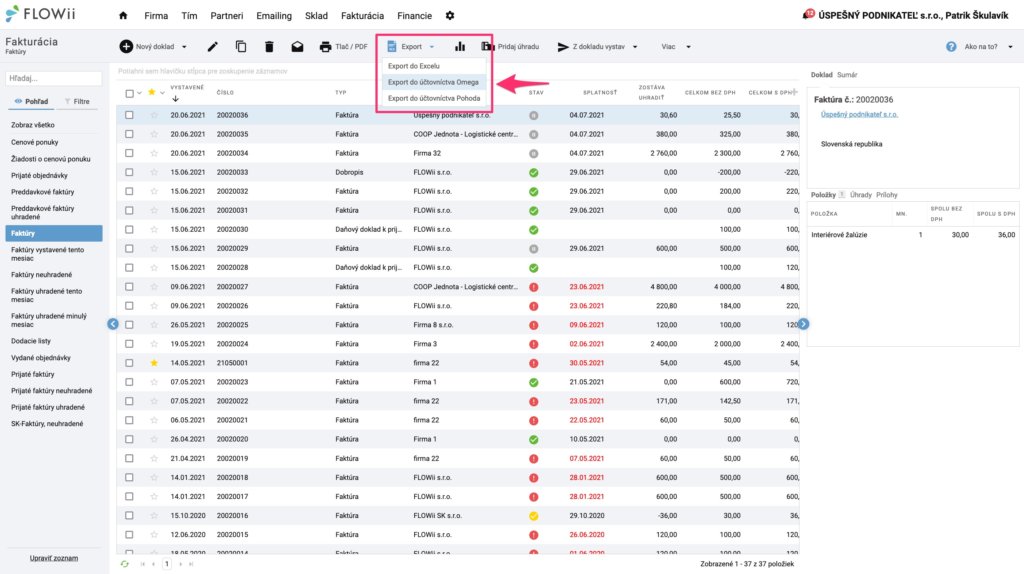Filter by star column header icon
Screen dimensions: 1024x574
tap(152, 92)
